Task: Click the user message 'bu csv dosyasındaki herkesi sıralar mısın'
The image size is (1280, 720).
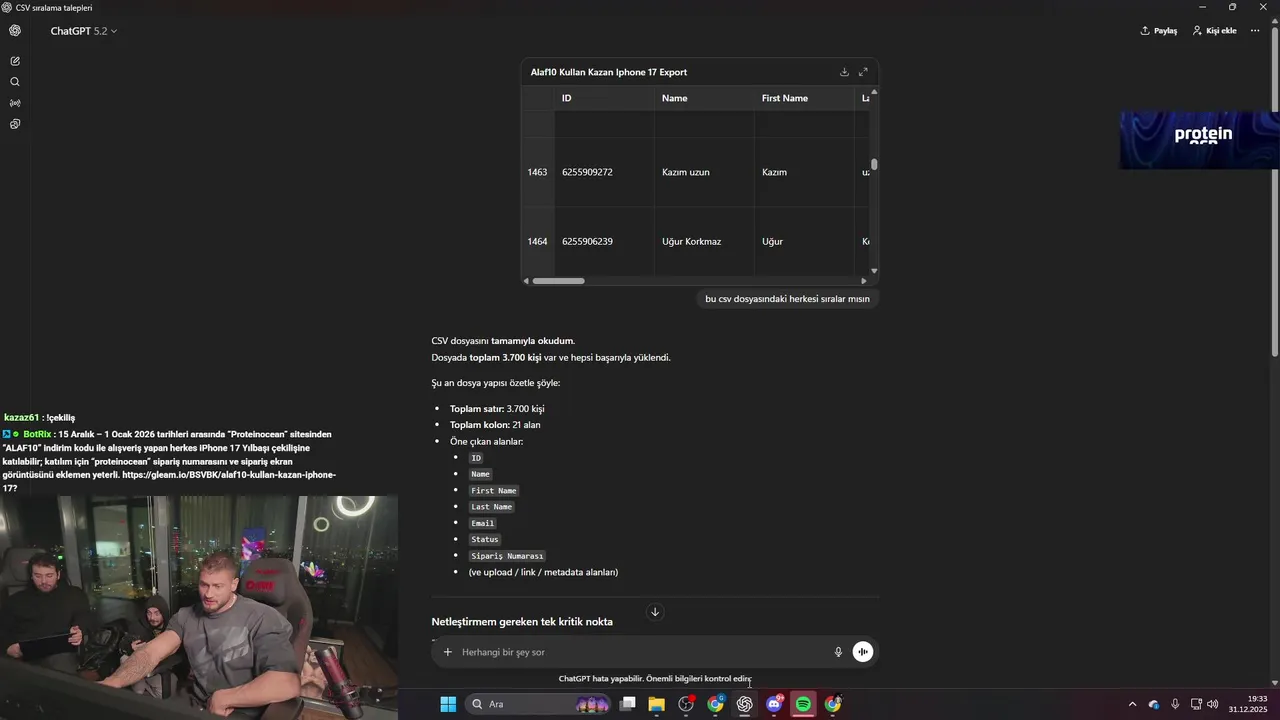Action: tap(787, 299)
